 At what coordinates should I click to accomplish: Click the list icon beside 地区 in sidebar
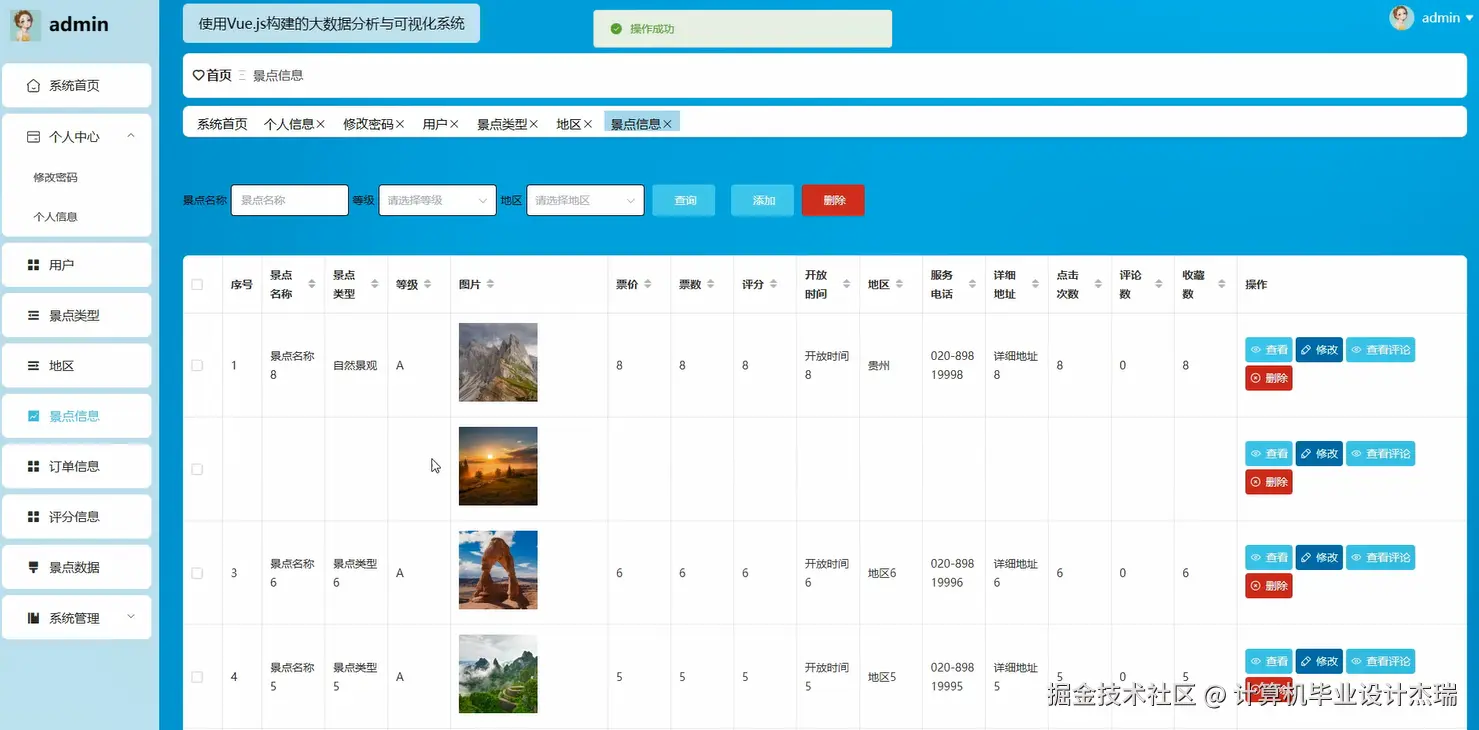pyautogui.click(x=33, y=366)
